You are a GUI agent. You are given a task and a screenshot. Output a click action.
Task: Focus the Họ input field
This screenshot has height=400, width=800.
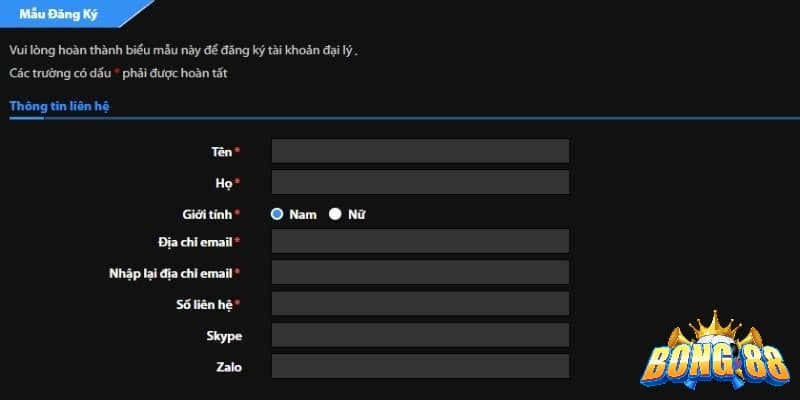[420, 182]
